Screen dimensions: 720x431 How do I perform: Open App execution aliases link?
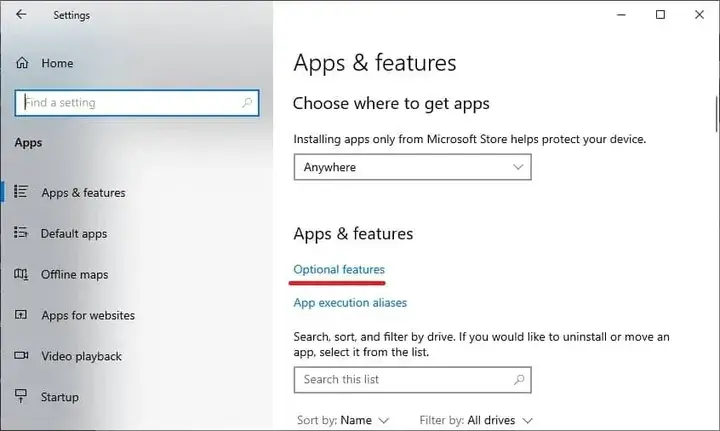point(350,302)
